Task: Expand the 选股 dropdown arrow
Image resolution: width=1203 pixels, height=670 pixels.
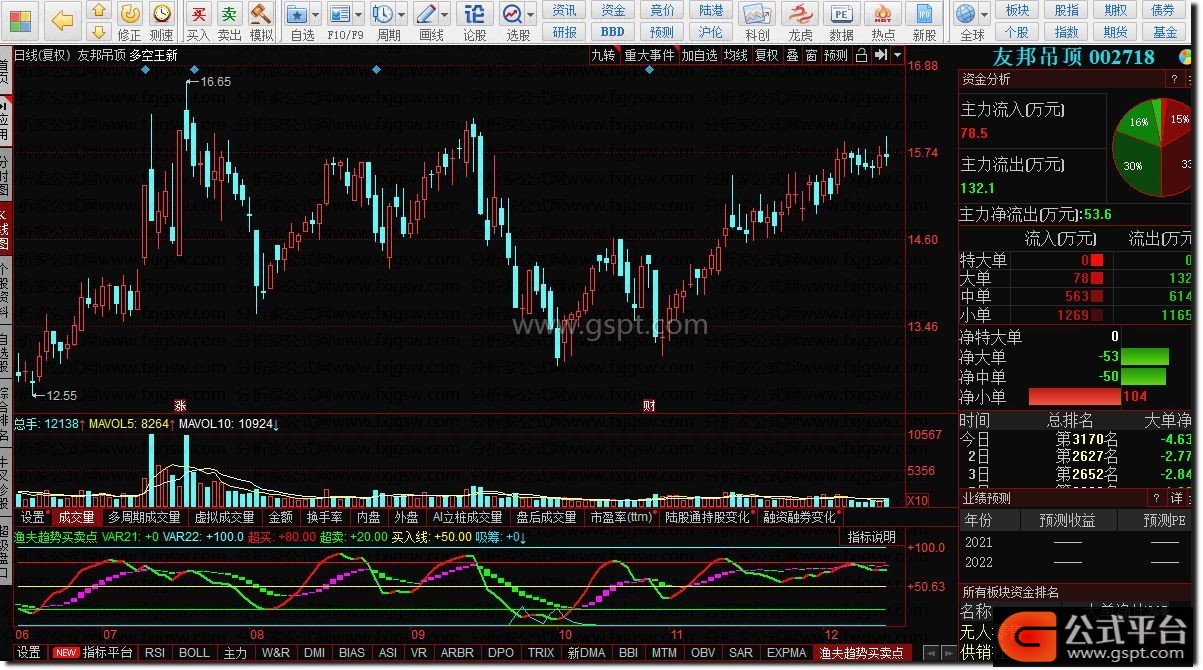Action: coord(533,16)
